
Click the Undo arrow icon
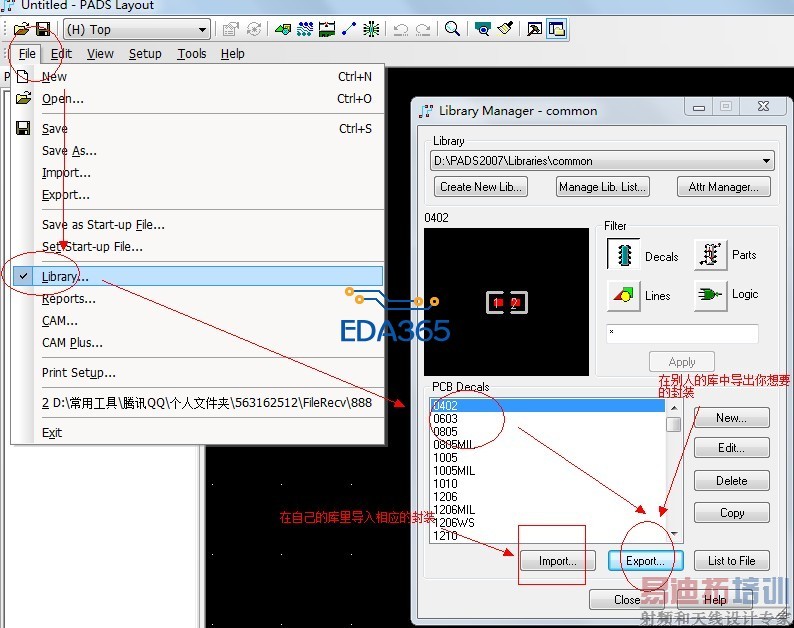[401, 29]
